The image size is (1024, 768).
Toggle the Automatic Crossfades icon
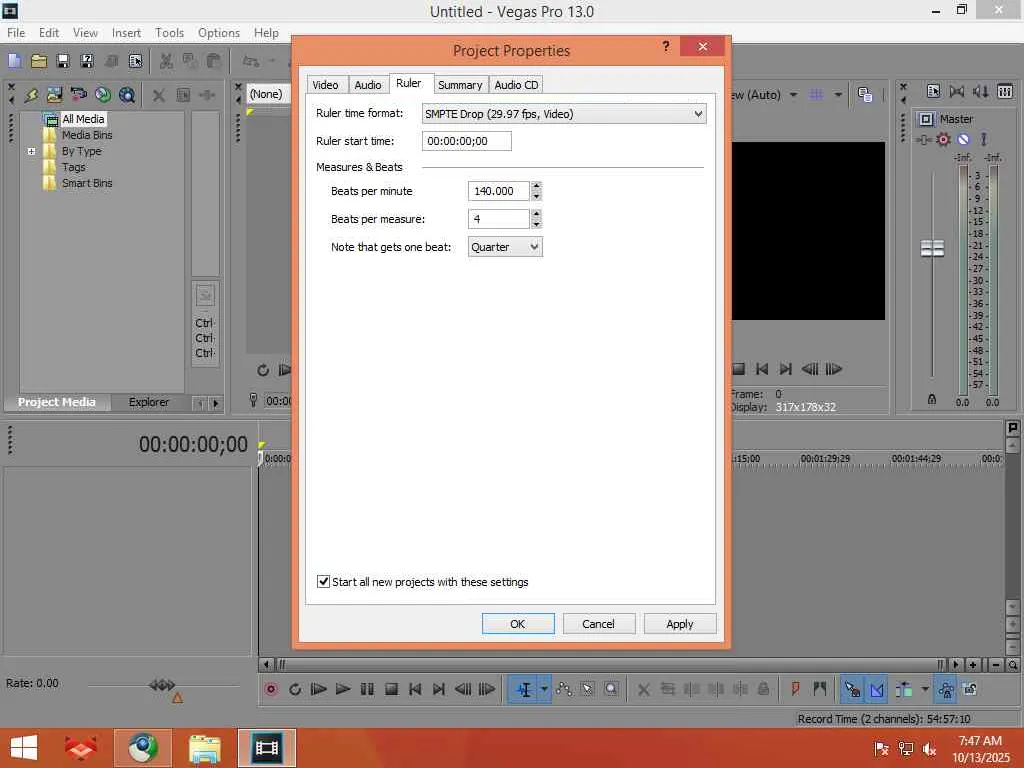[x=877, y=689]
